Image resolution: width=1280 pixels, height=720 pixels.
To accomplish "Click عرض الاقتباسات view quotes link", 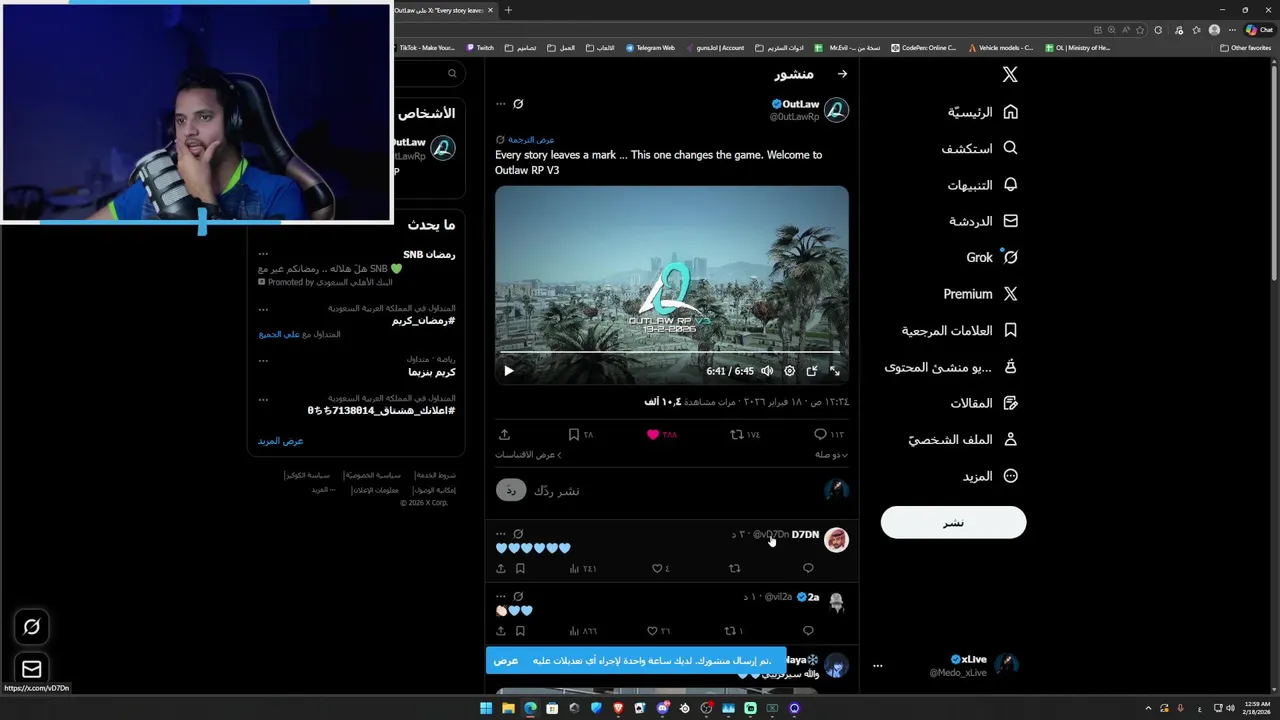I will pos(528,455).
